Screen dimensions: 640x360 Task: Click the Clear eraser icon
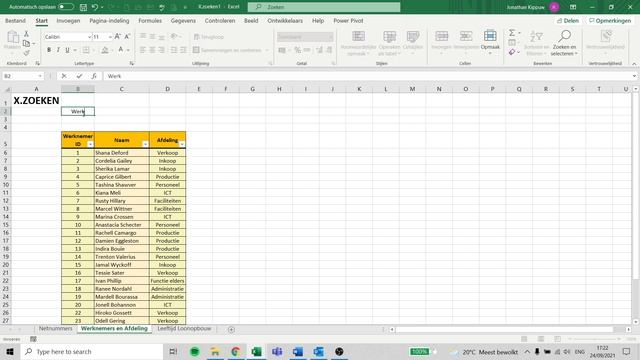512,52
